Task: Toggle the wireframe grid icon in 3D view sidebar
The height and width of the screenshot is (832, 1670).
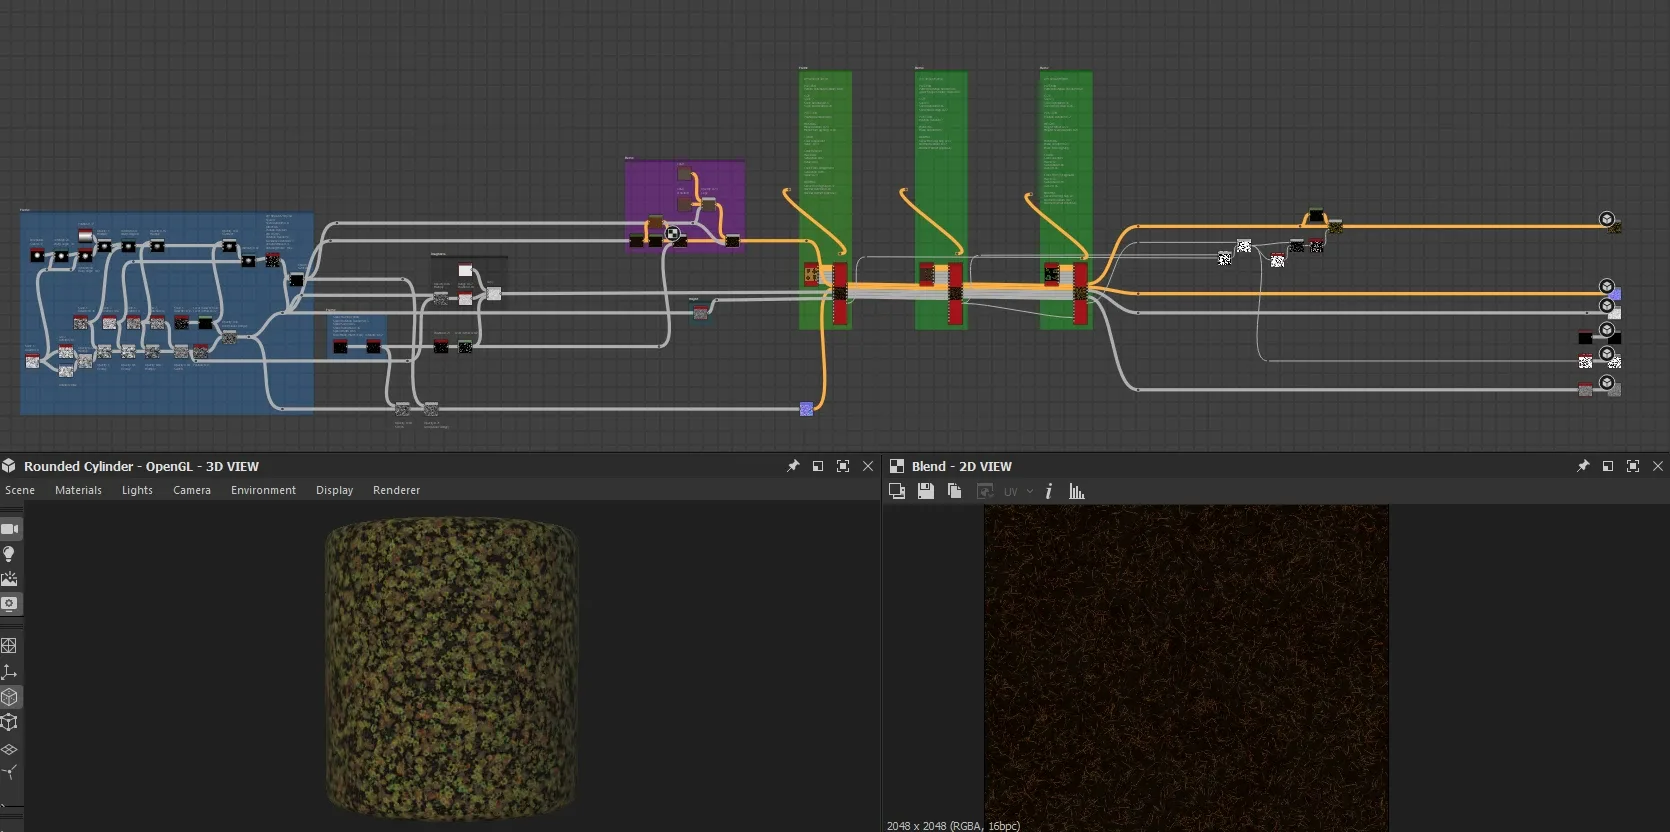Action: click(x=9, y=646)
